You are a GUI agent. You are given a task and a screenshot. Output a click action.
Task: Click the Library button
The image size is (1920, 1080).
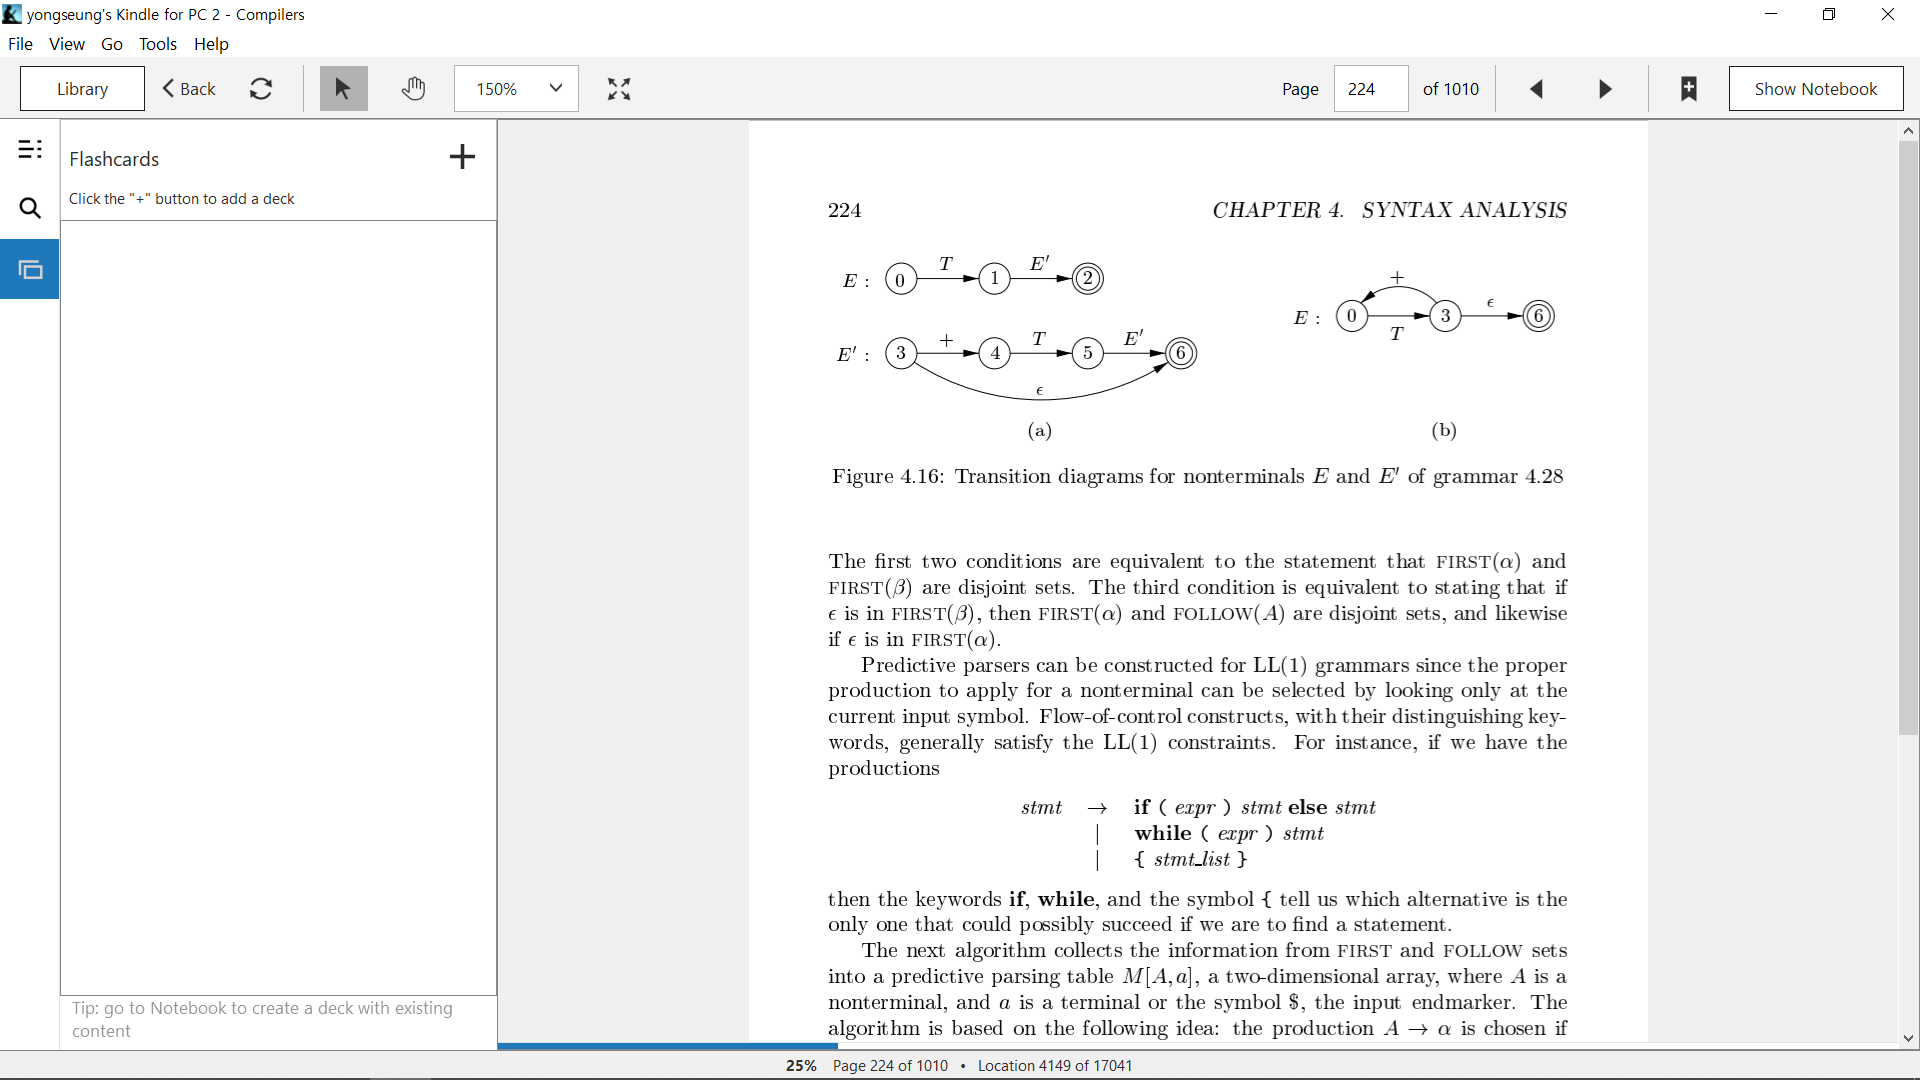click(82, 89)
